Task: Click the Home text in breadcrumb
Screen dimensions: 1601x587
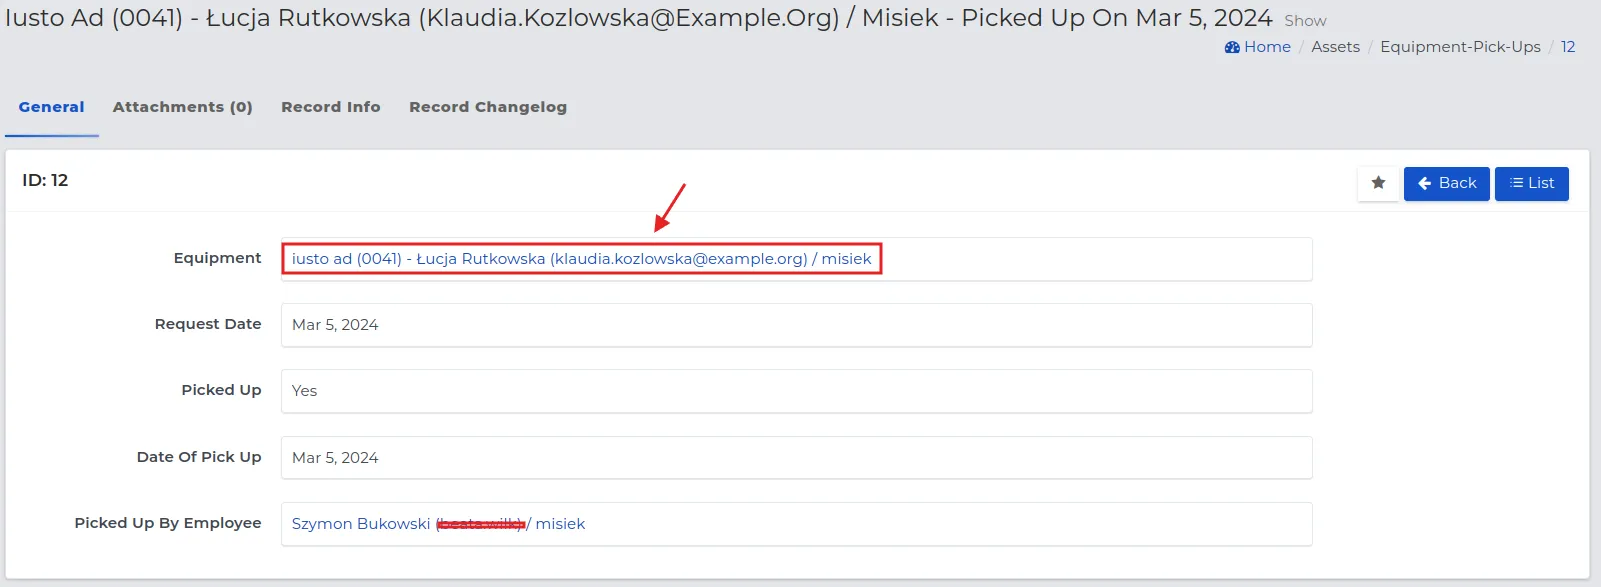Action: 1267,47
